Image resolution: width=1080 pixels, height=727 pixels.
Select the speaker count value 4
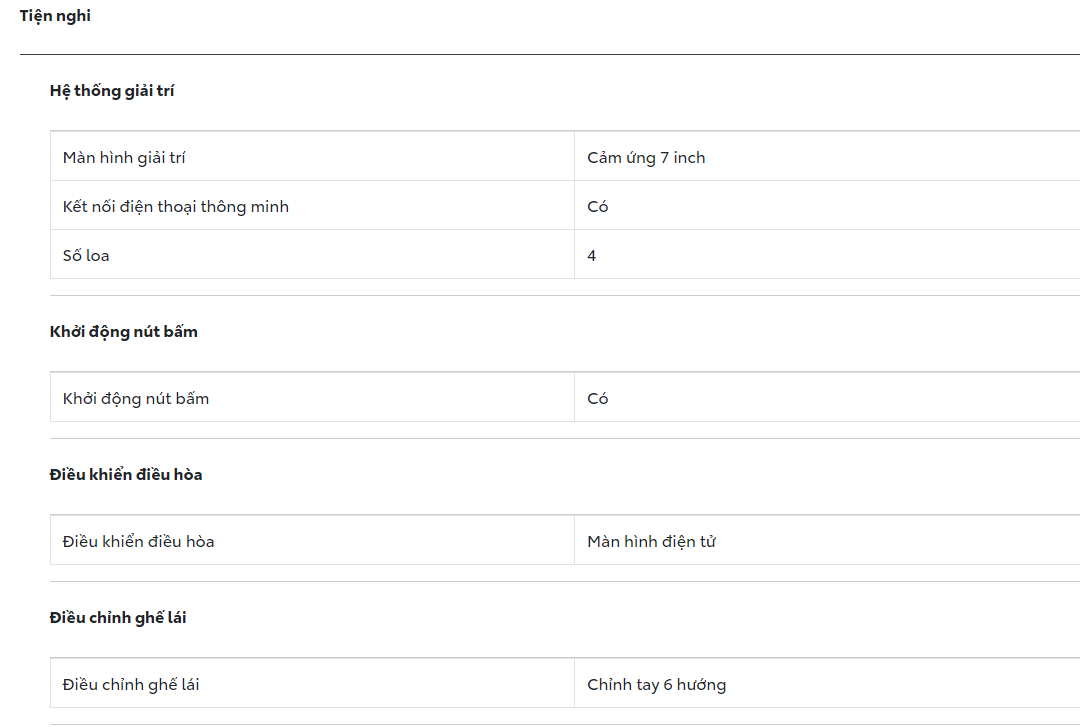point(592,256)
